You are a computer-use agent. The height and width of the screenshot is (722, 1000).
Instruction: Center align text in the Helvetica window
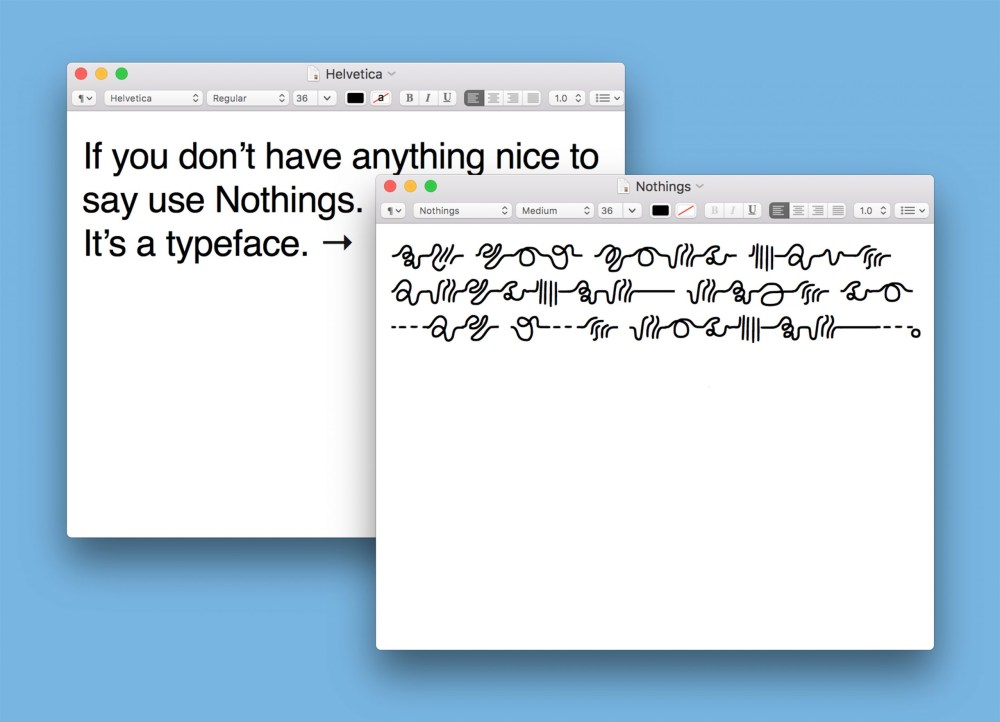(493, 98)
